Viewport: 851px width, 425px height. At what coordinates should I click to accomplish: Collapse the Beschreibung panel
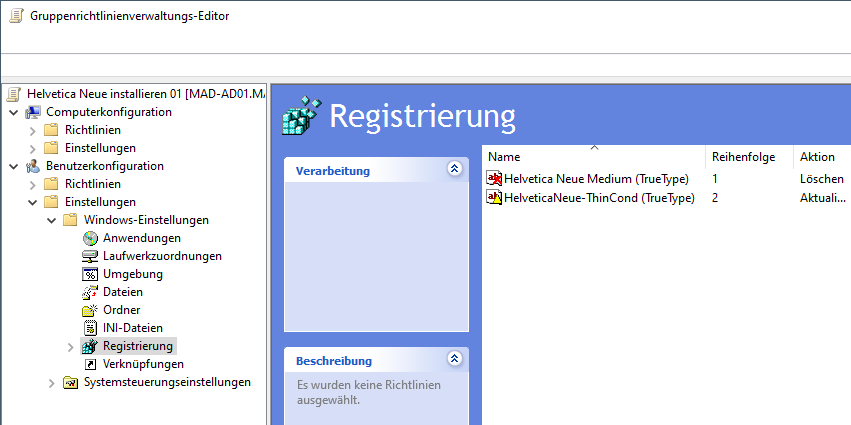(x=455, y=359)
